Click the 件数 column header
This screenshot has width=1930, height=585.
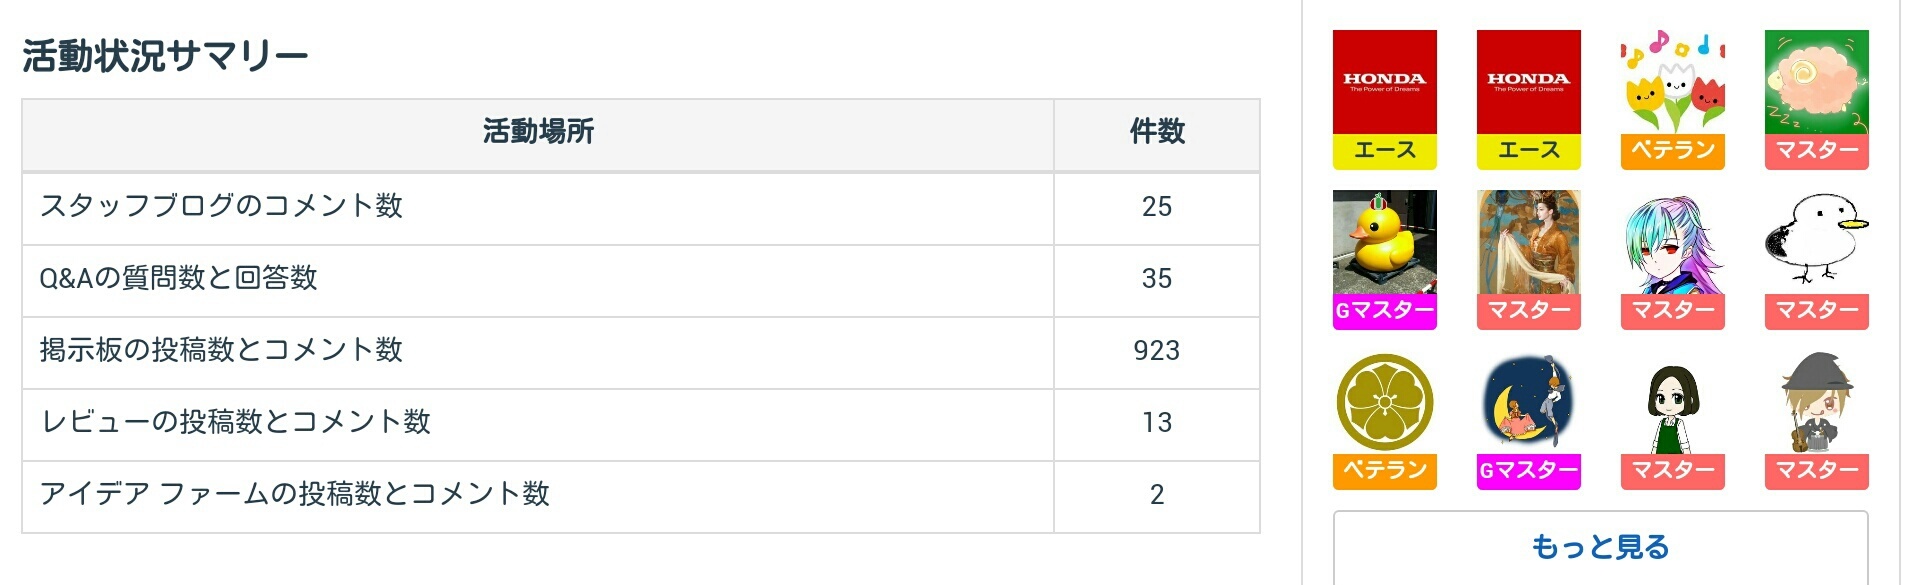1156,132
